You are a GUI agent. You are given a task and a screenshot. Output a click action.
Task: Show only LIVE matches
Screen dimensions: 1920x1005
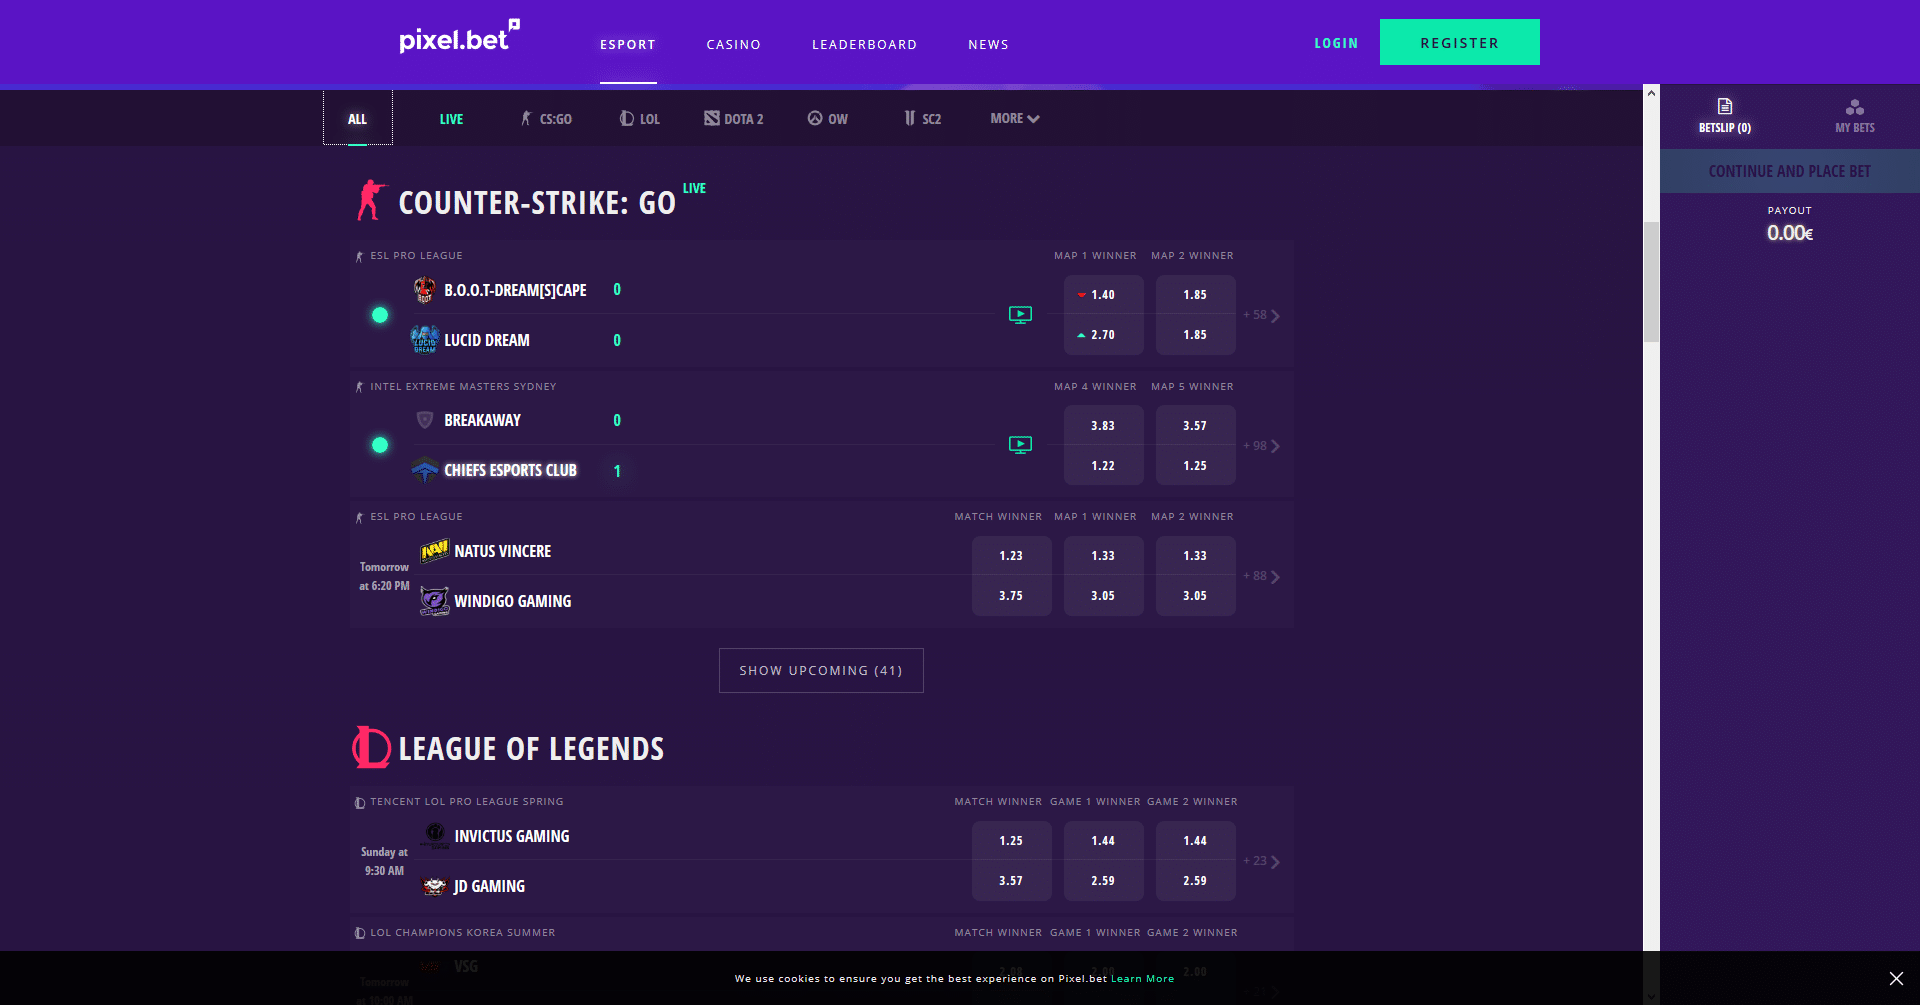[x=451, y=119]
